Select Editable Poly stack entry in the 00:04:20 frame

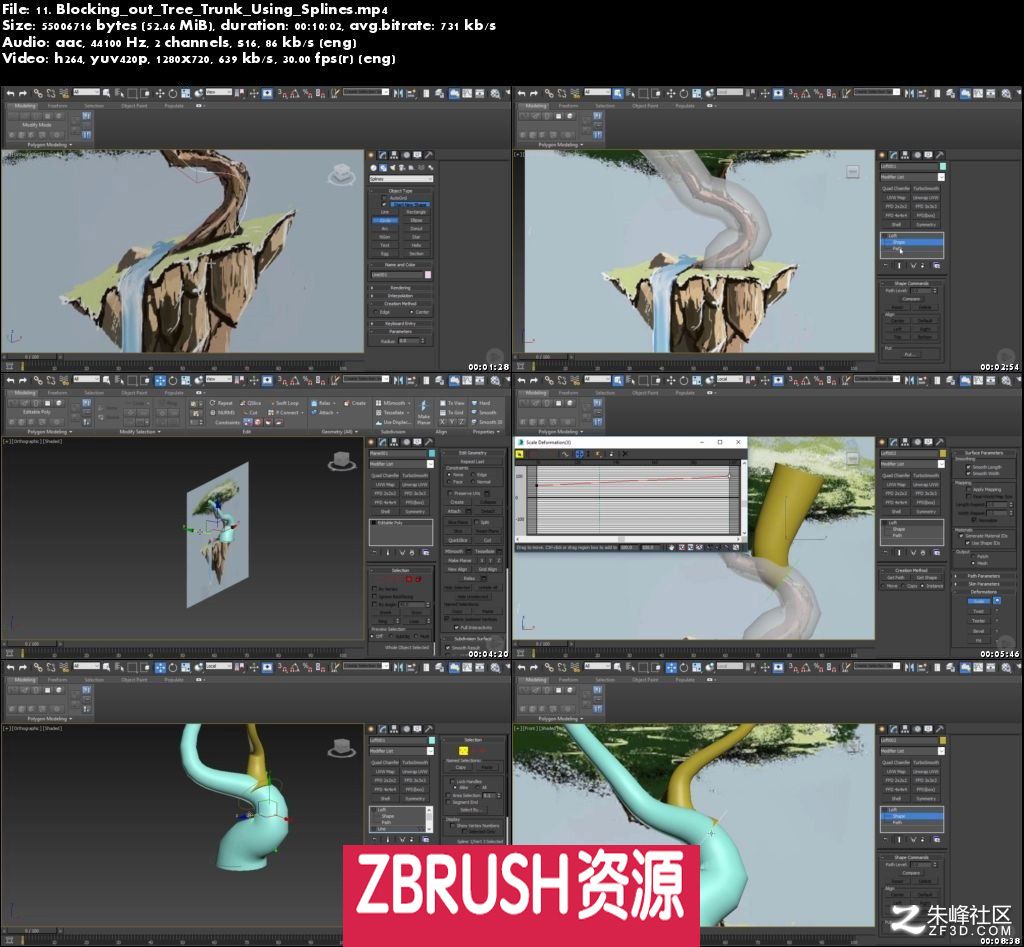(400, 523)
